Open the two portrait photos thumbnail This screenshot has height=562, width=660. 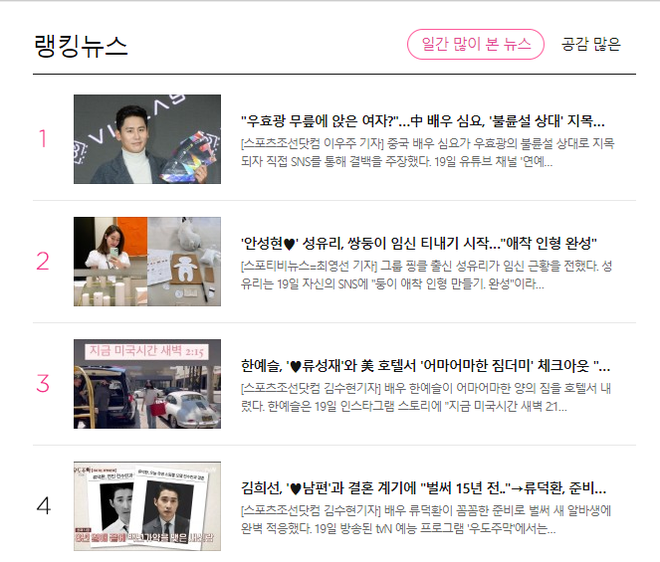(147, 506)
